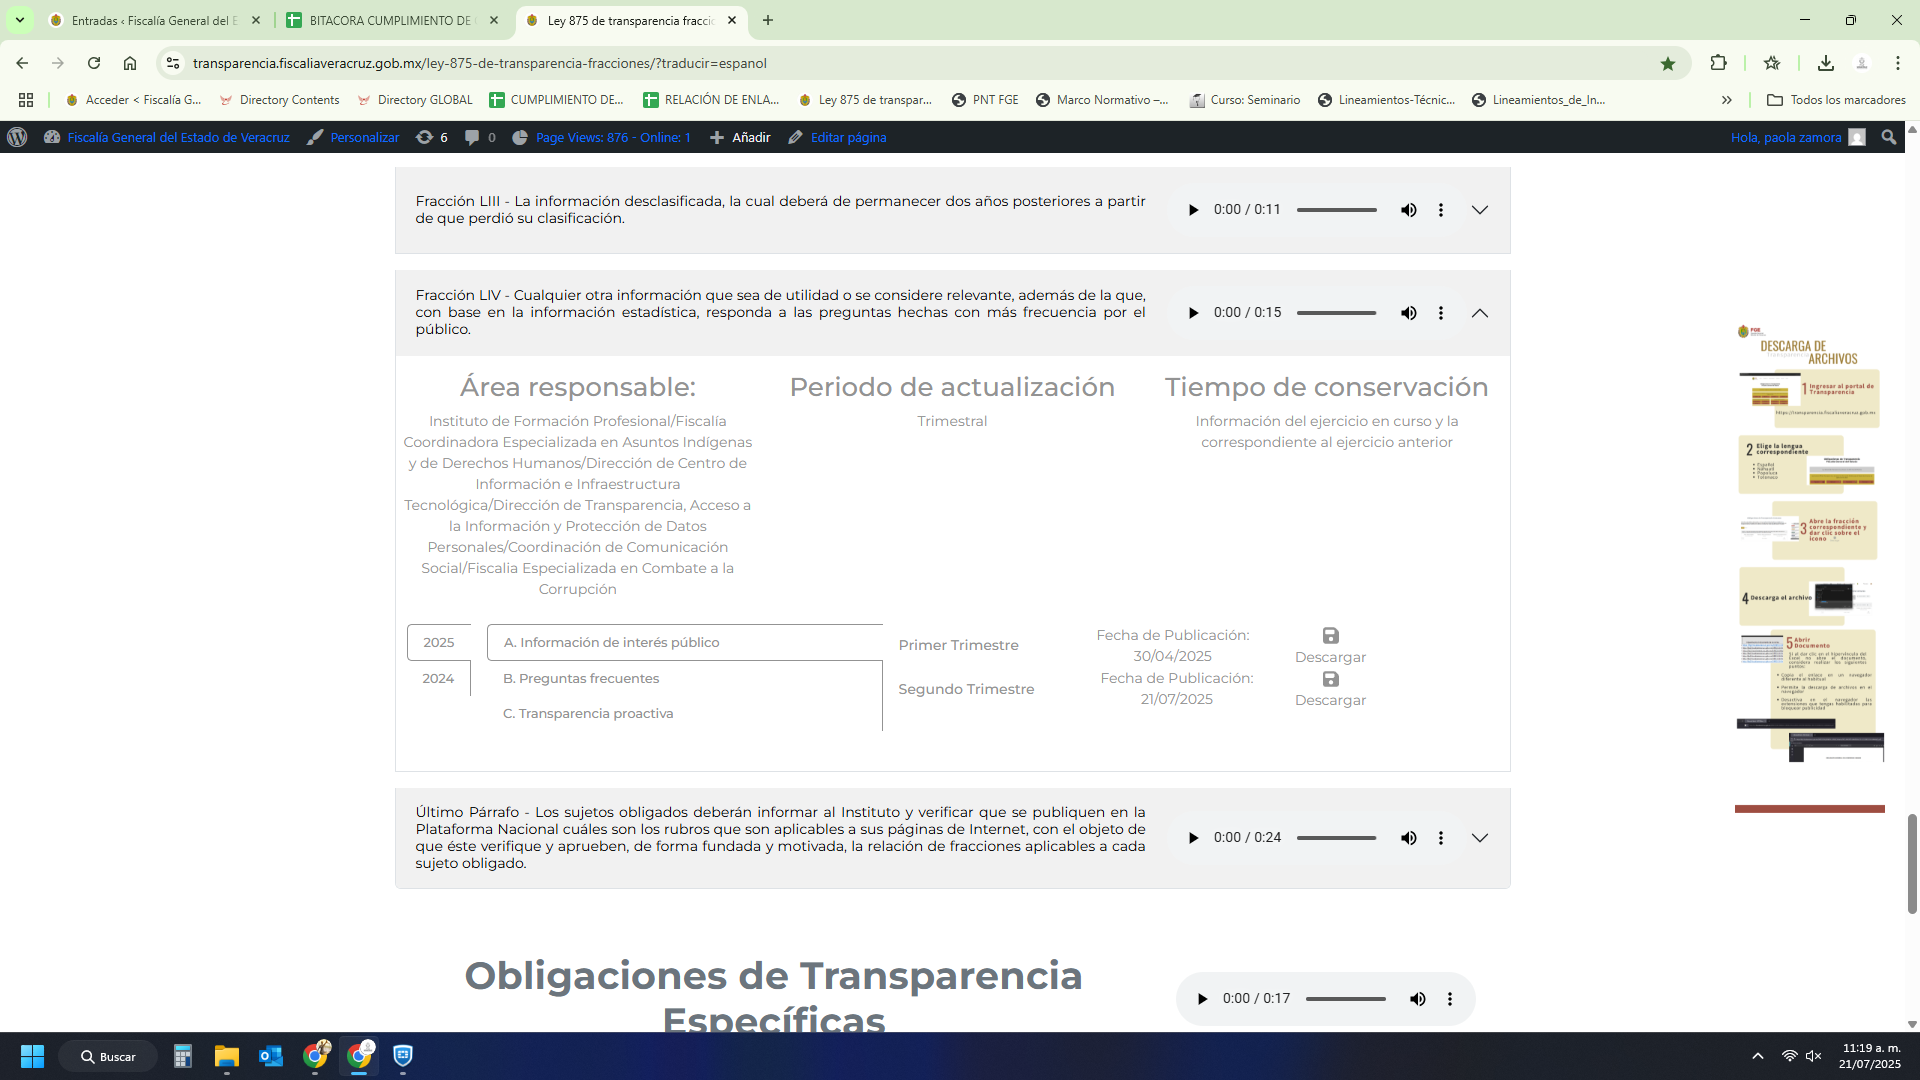Viewport: 1920px width, 1080px height.
Task: Mute the Fracción LIV audio player
Action: pos(1408,313)
